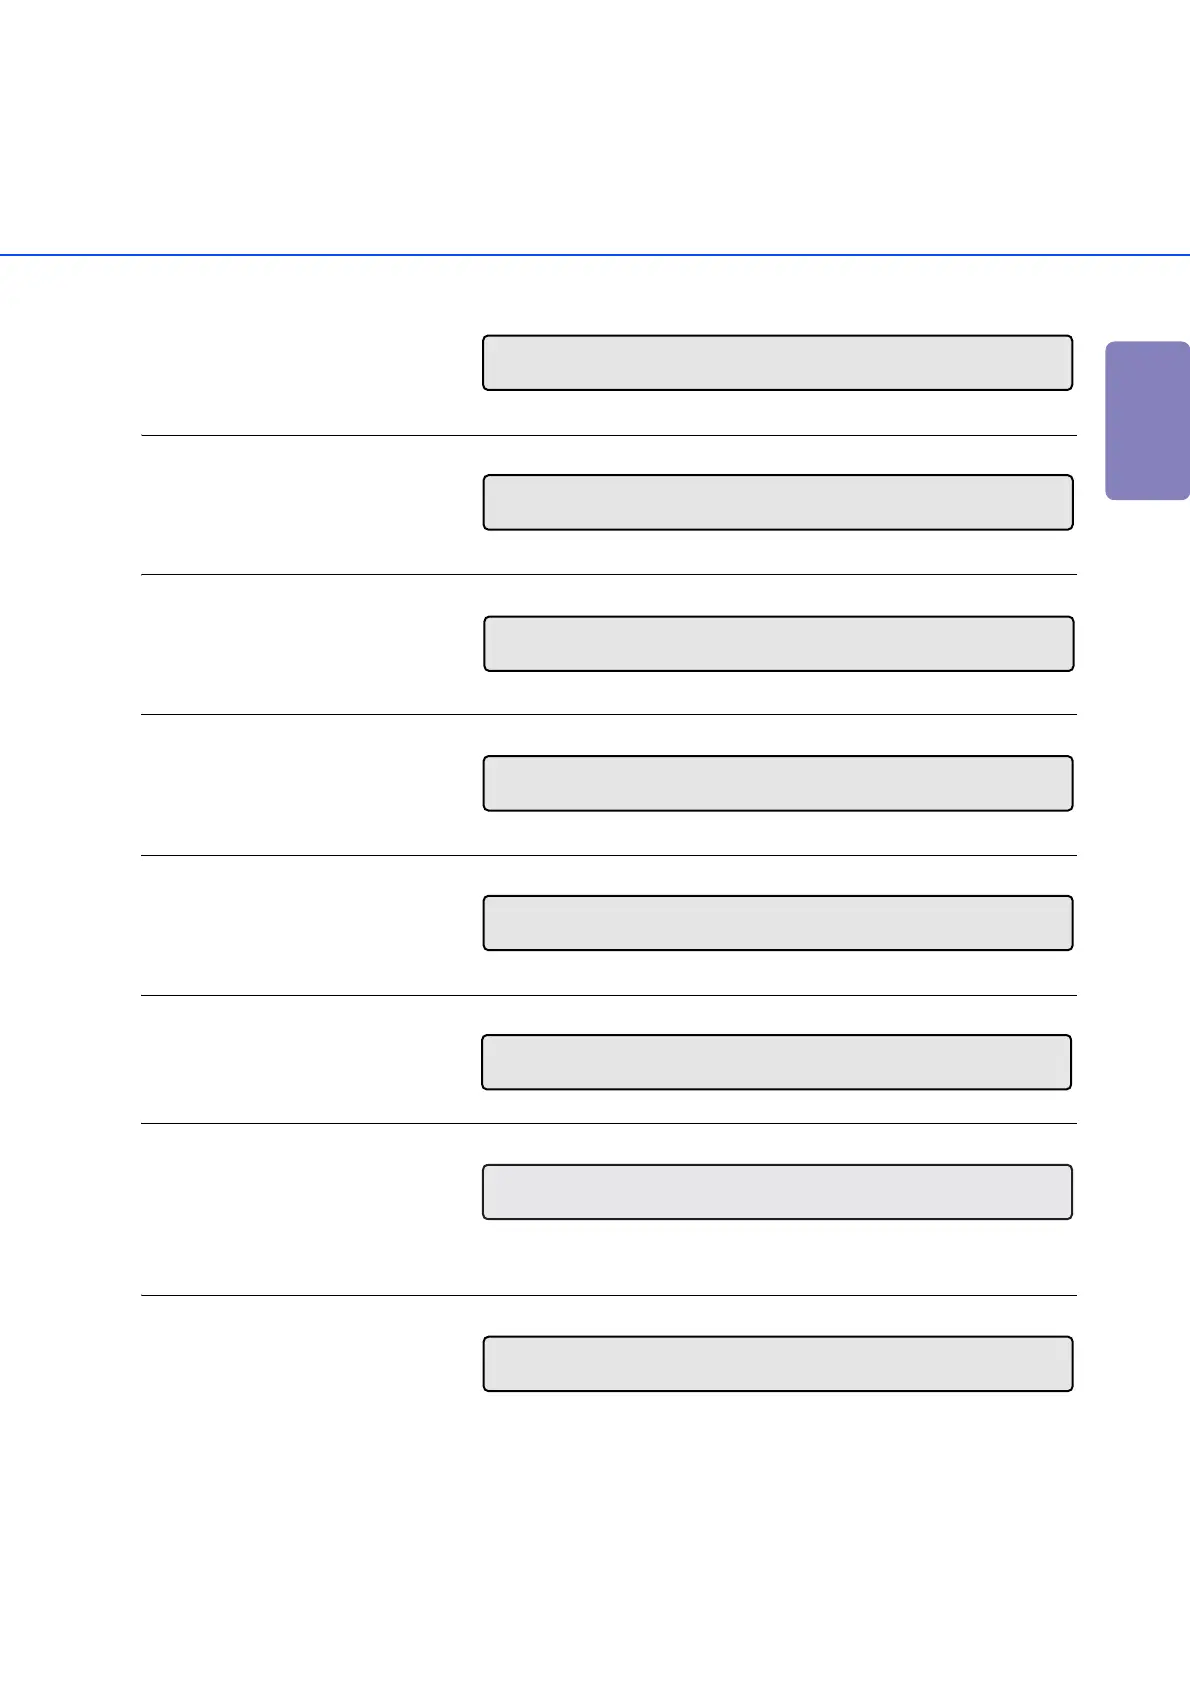The image size is (1190, 1684).
Task: Select the third gray input box from top
Action: click(x=778, y=643)
